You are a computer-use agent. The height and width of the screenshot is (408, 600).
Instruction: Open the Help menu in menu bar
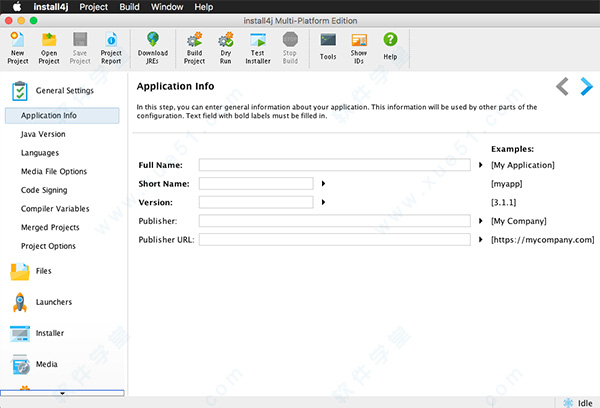[x=204, y=7]
